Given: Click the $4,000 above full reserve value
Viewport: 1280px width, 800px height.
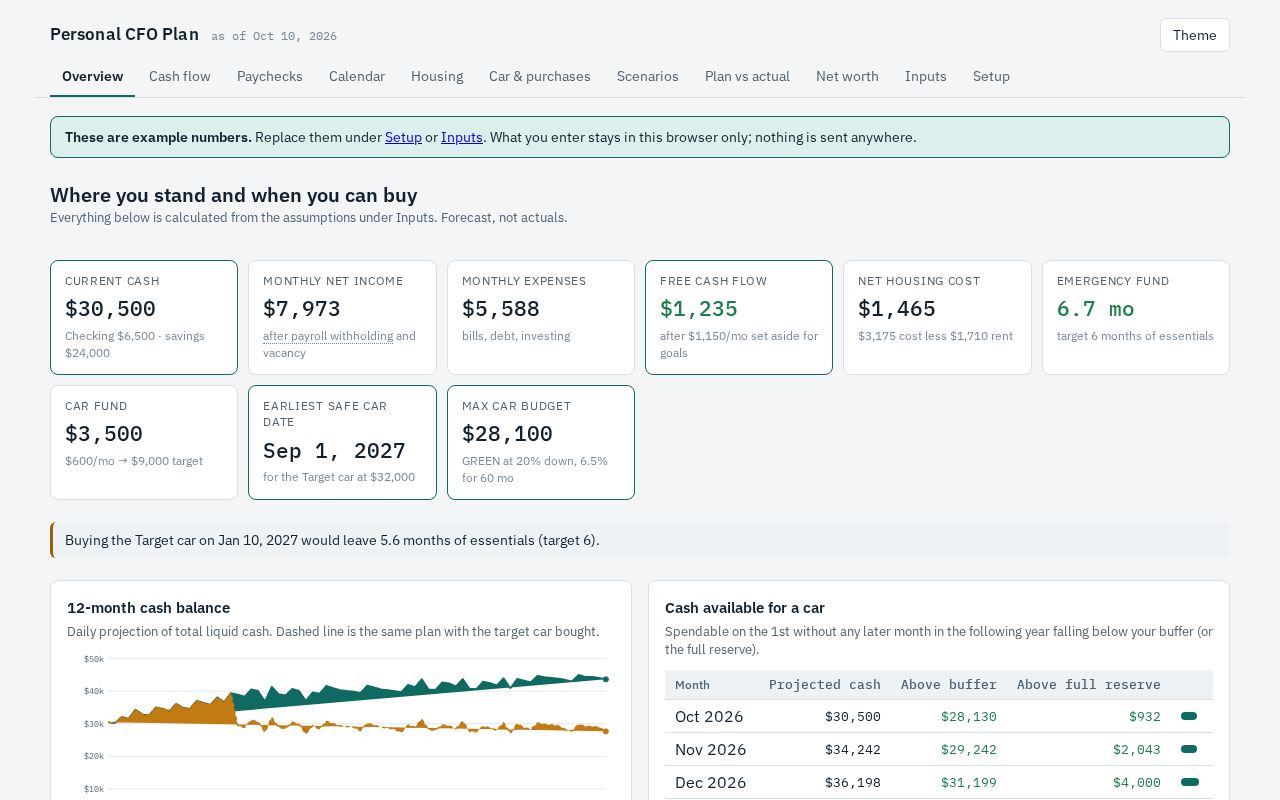Looking at the screenshot, I should [x=1137, y=782].
